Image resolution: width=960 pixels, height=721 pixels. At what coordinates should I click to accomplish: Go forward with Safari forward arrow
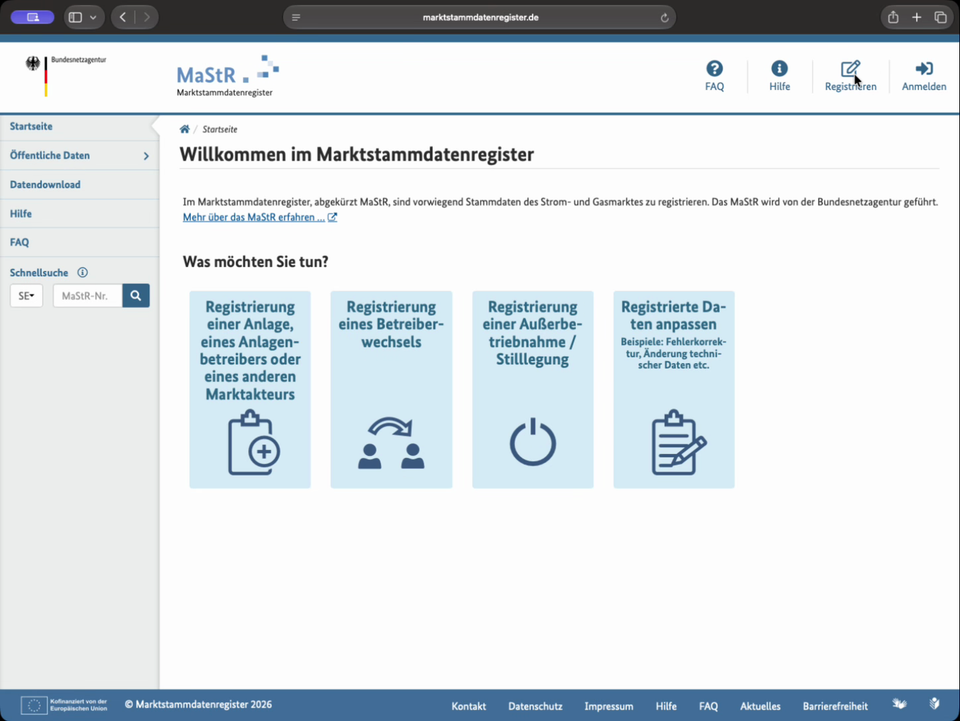click(x=146, y=17)
